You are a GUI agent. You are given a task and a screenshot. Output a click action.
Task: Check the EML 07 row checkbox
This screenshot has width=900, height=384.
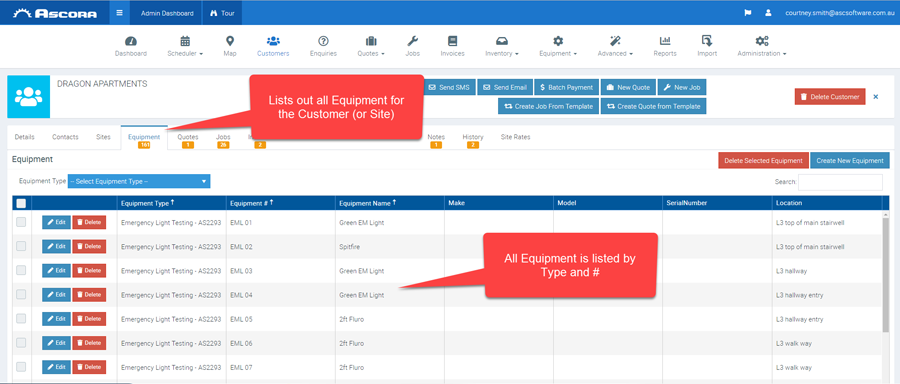21,367
